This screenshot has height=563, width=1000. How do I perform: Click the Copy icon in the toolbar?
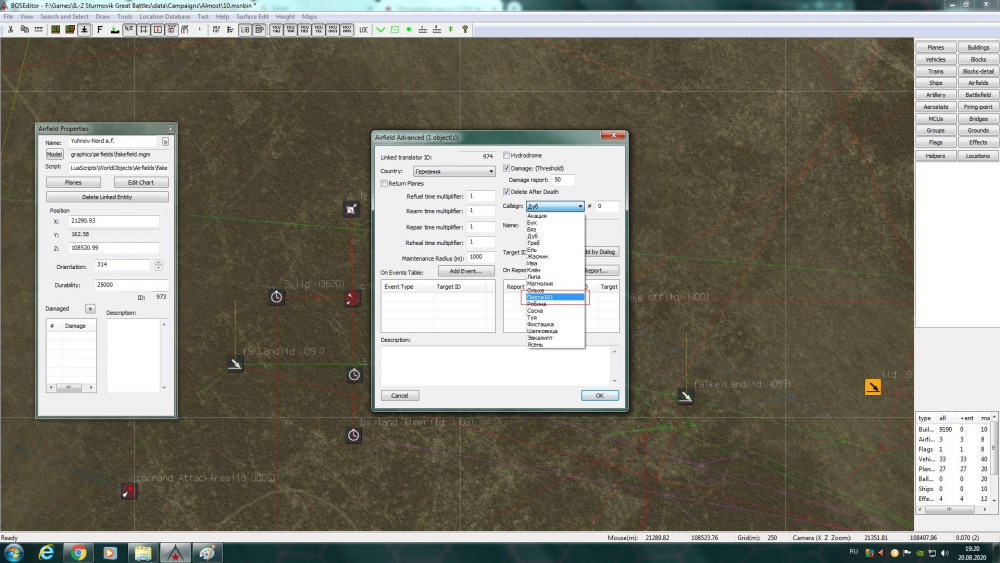[x=25, y=29]
